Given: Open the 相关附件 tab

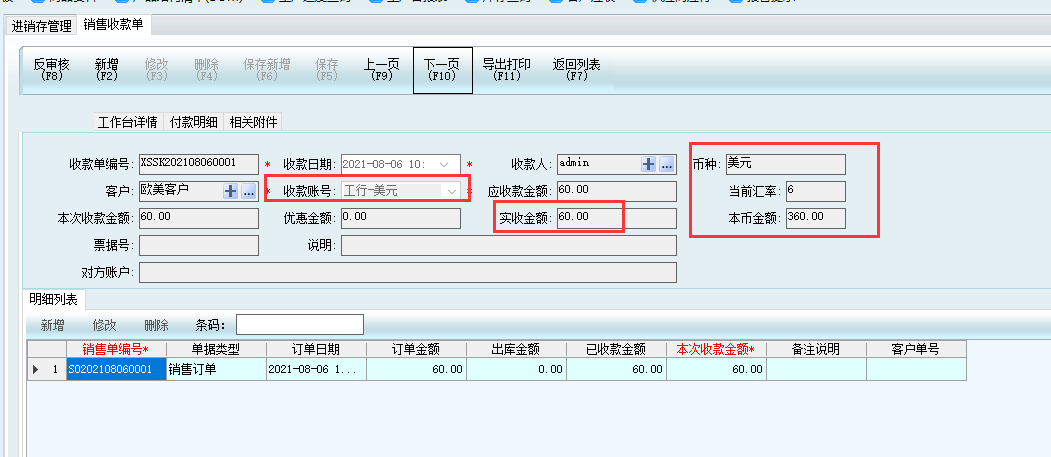Looking at the screenshot, I should click(x=253, y=122).
